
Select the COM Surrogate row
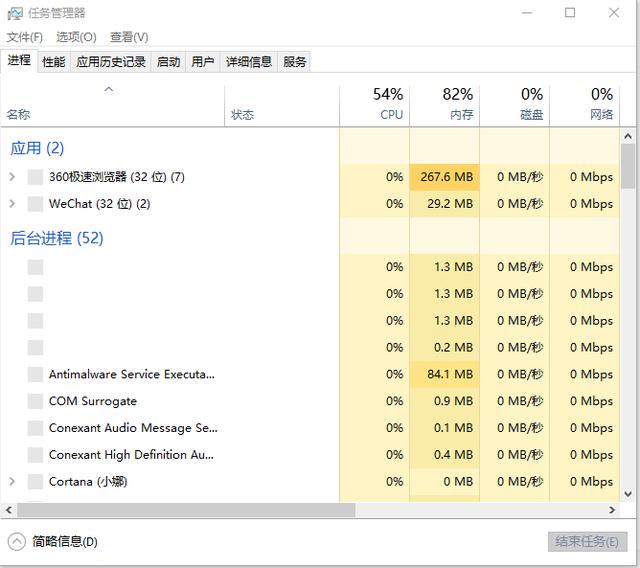(310, 401)
